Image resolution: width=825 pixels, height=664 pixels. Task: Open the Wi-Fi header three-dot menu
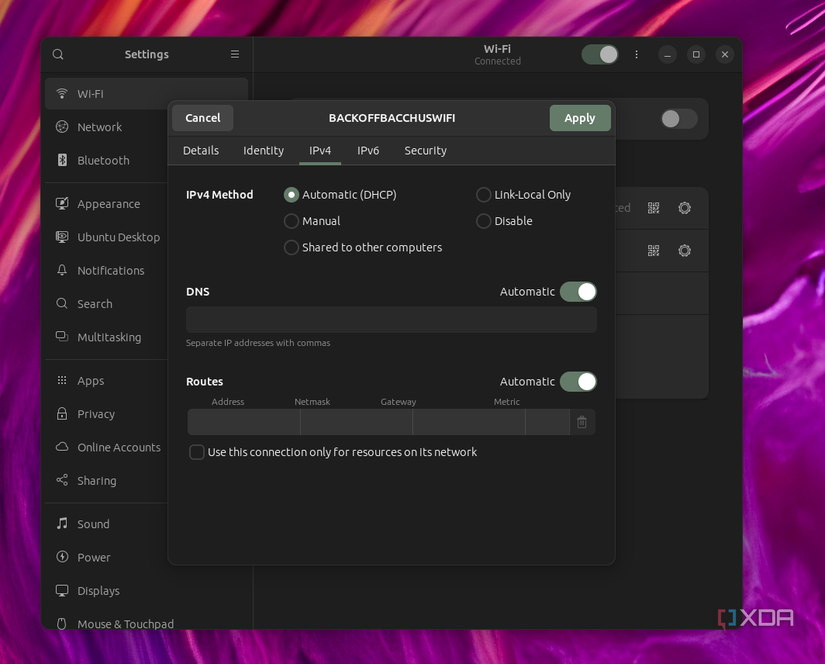click(637, 54)
